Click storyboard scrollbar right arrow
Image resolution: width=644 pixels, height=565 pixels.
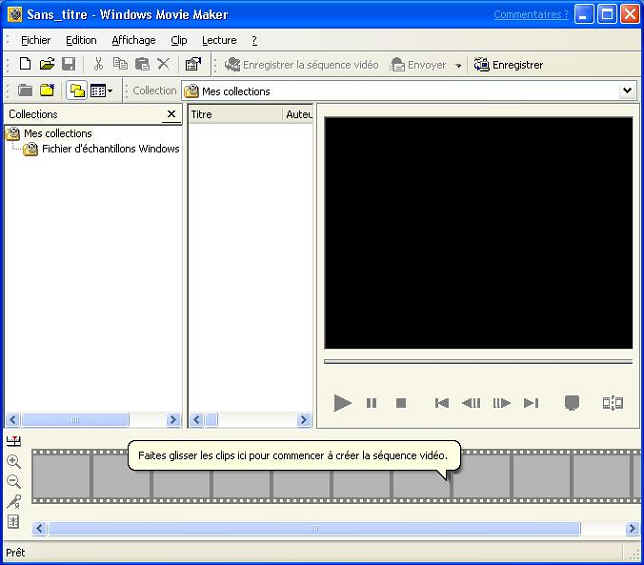[632, 528]
